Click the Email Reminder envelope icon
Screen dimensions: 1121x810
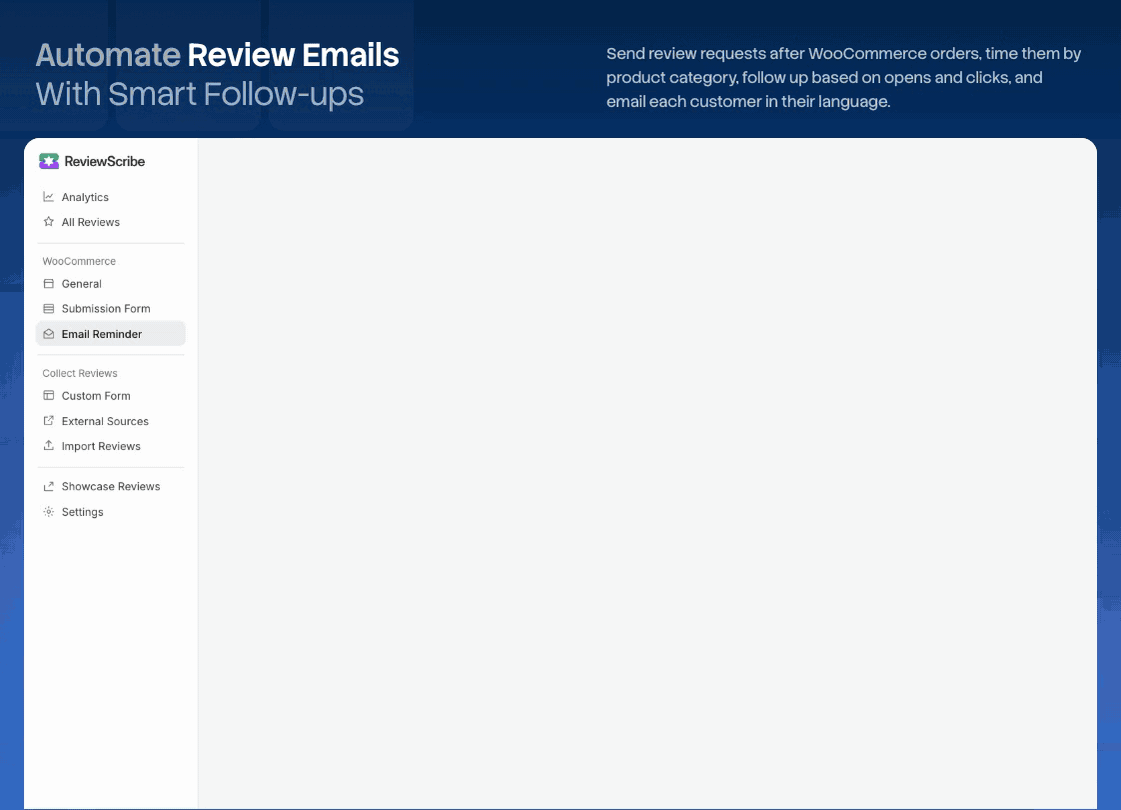[x=49, y=334]
